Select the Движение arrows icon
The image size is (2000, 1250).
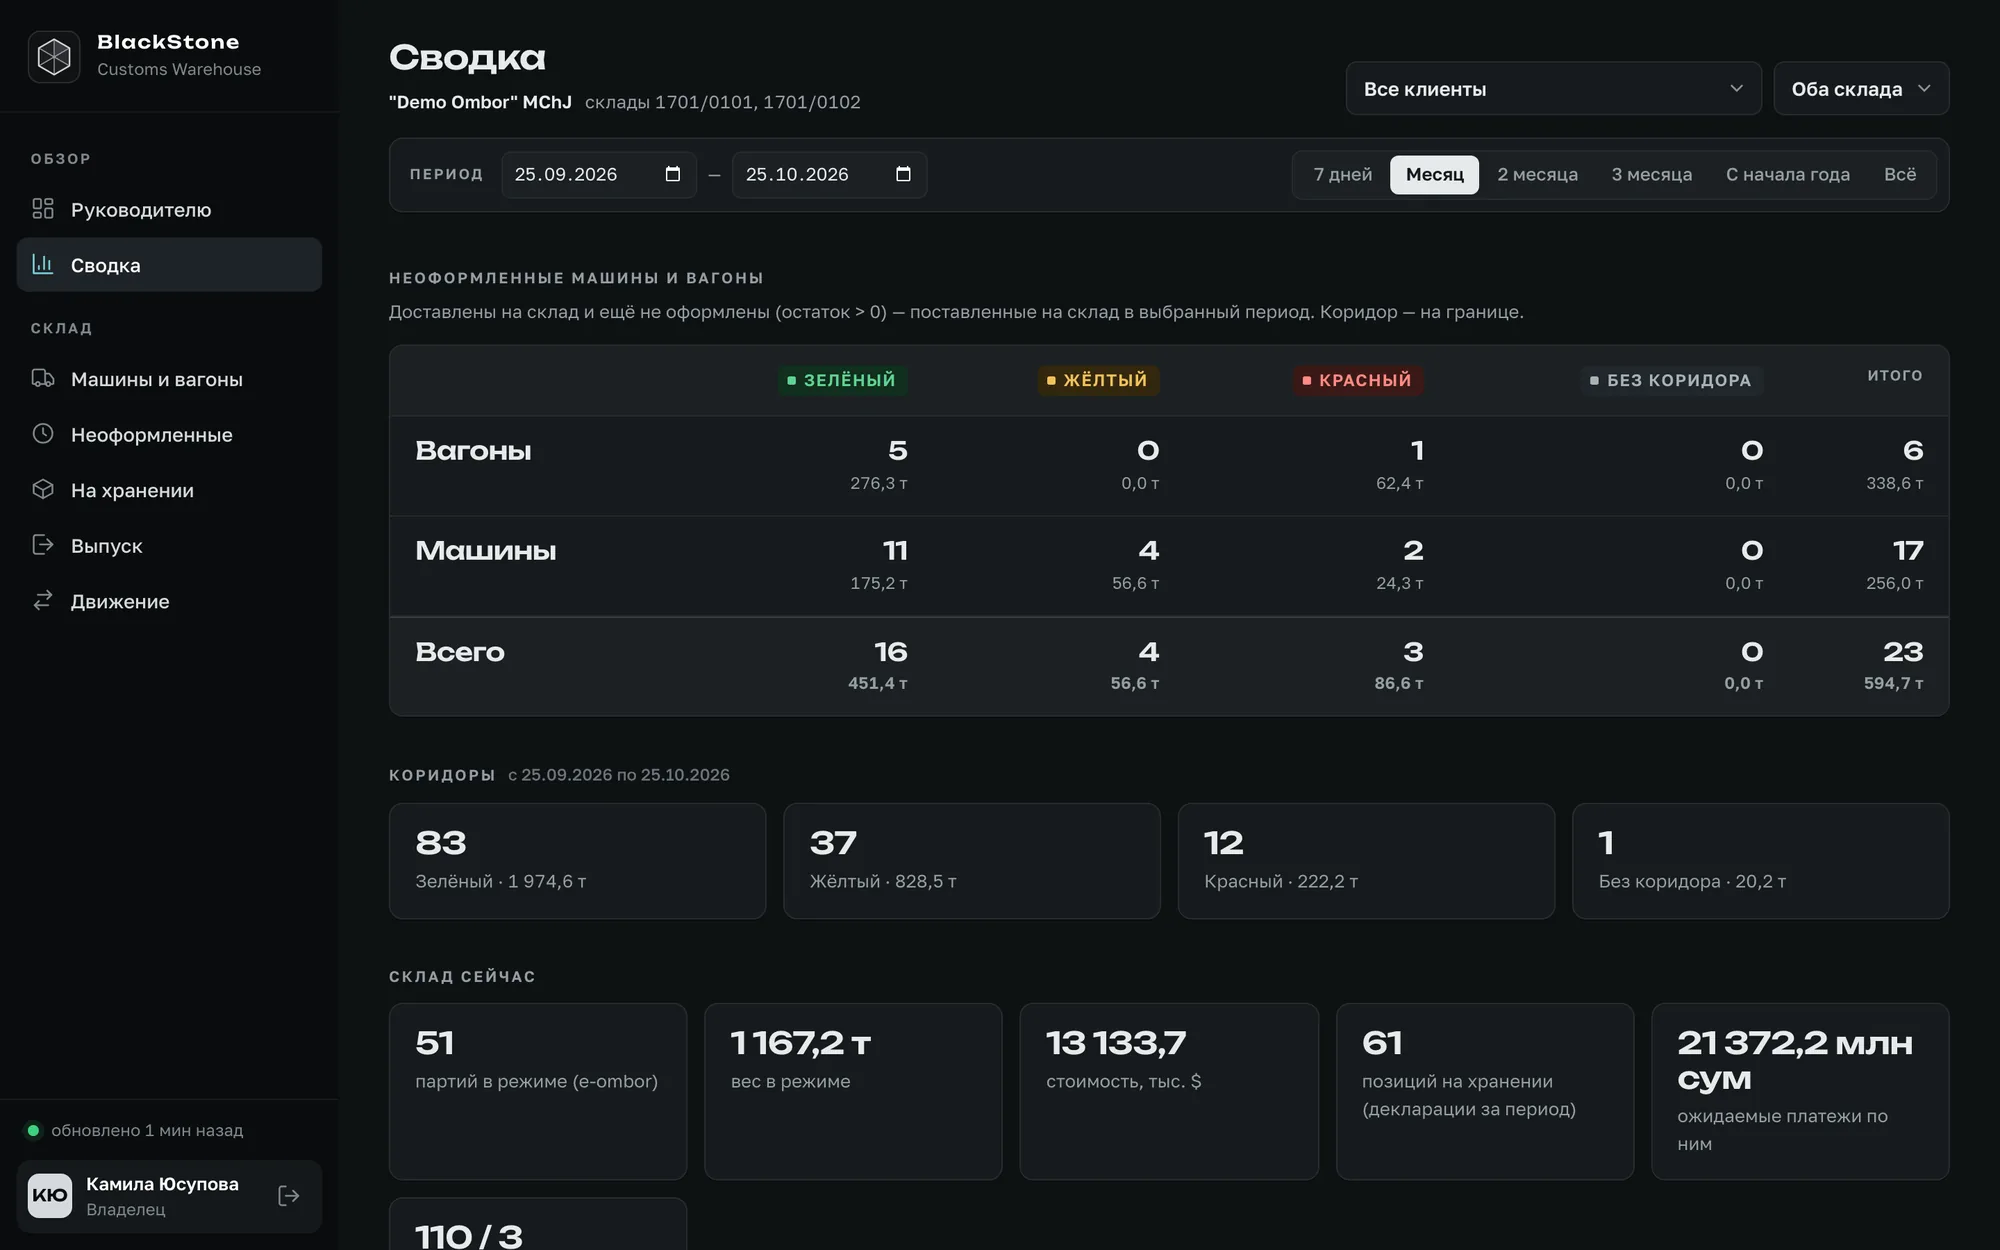pos(43,600)
